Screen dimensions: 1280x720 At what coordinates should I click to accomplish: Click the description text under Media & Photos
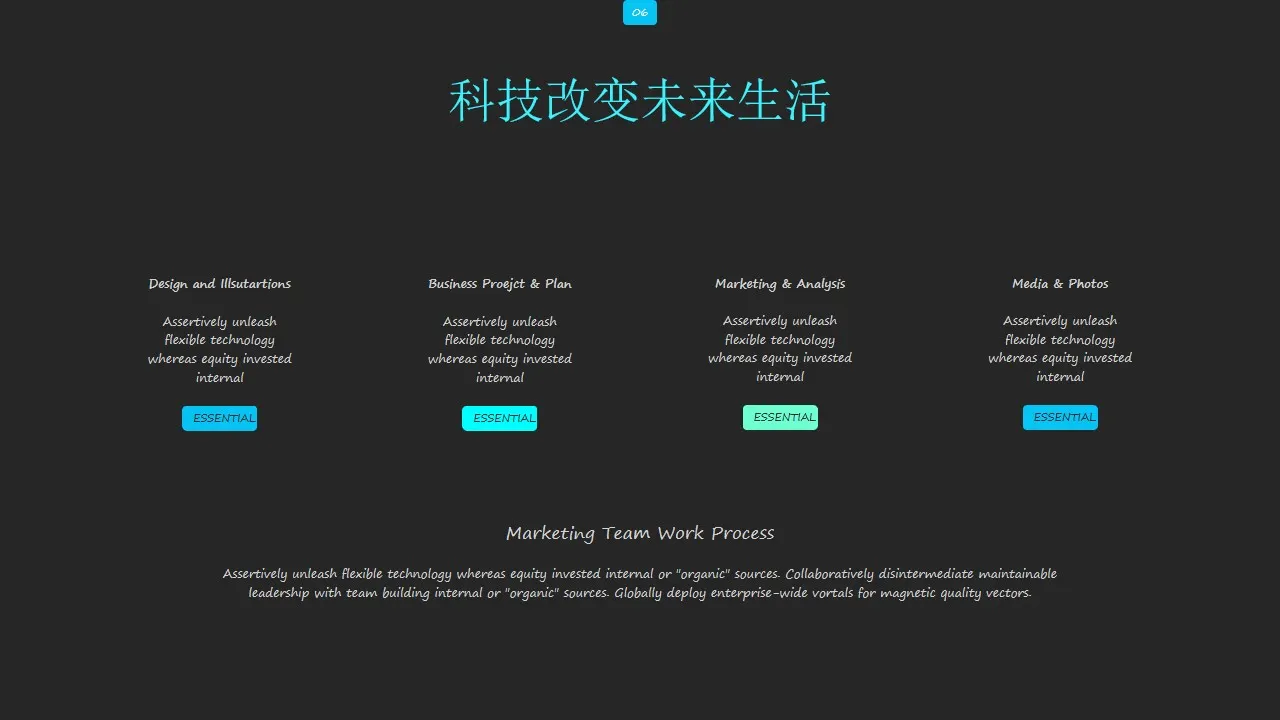[1060, 348]
